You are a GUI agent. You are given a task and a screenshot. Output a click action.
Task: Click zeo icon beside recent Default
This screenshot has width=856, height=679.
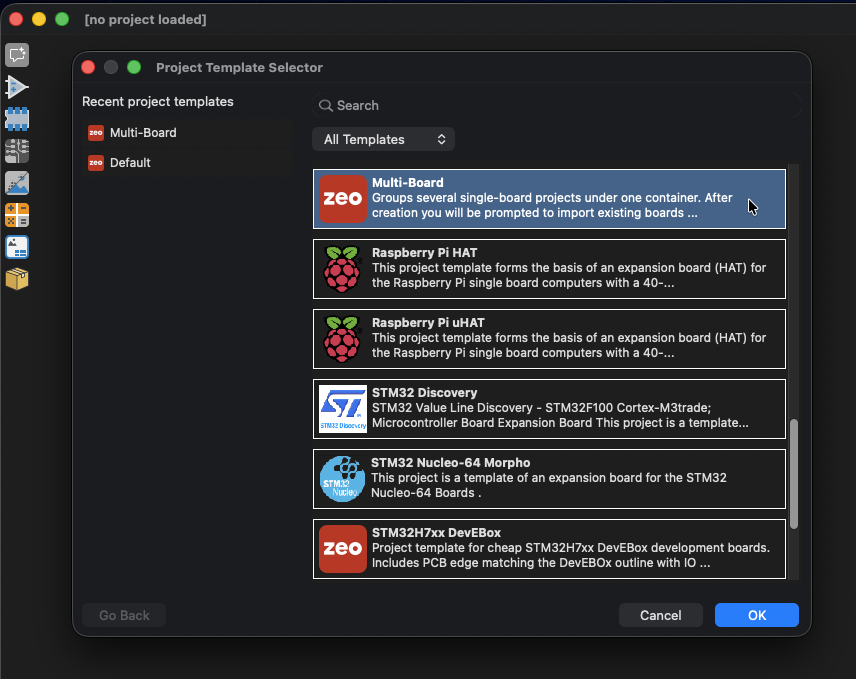[96, 163]
